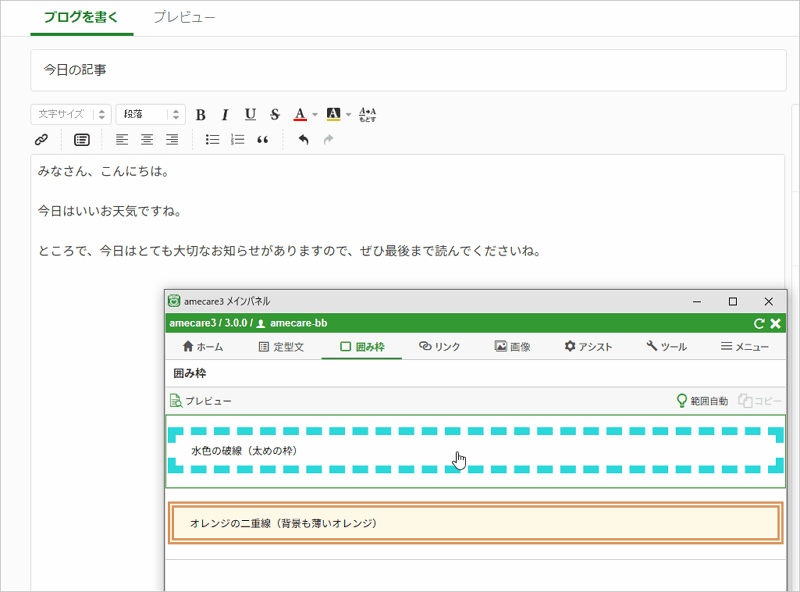800x592 pixels.
Task: Apply strikethrough formatting
Action: (x=274, y=114)
